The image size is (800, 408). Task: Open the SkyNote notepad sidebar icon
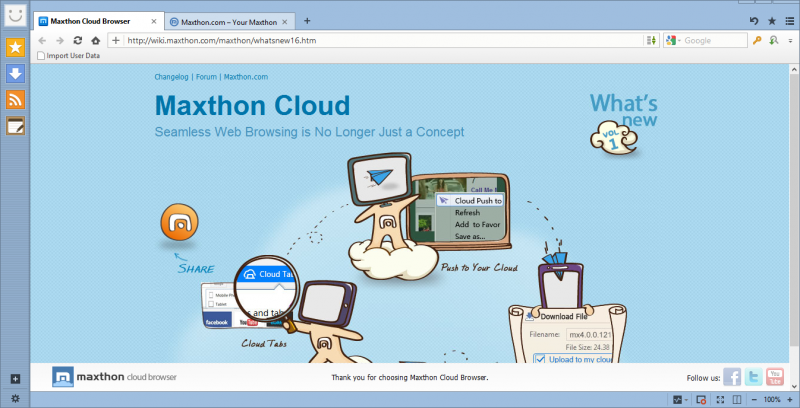pos(15,125)
